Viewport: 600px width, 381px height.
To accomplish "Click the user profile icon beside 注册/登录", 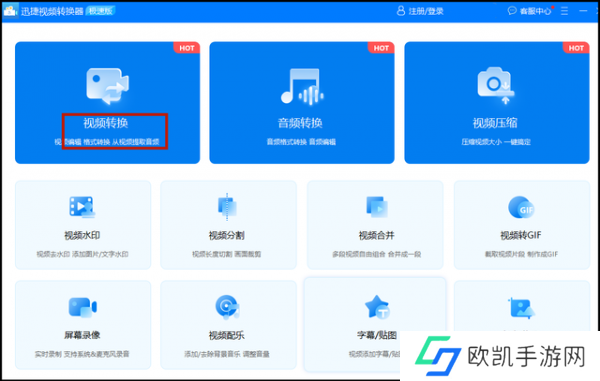I will point(401,11).
